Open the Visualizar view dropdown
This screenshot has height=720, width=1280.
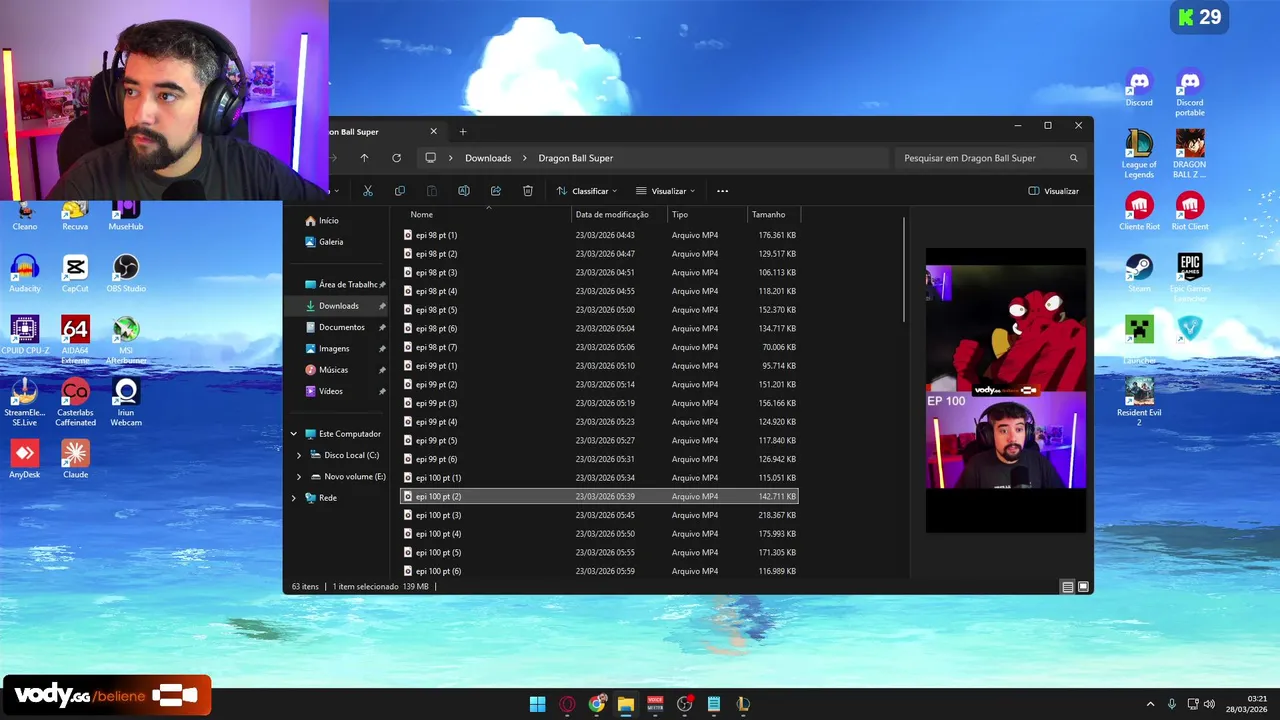(666, 191)
